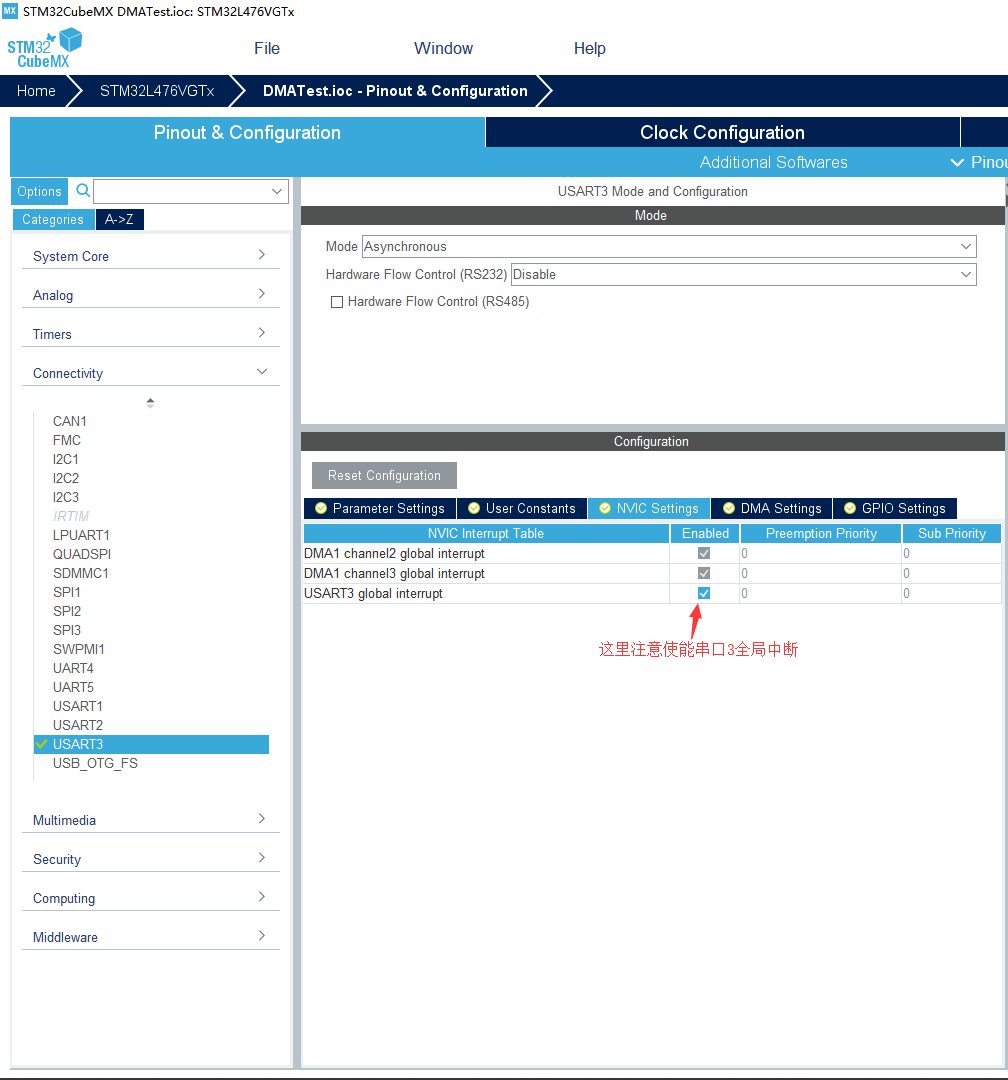The height and width of the screenshot is (1080, 1008).
Task: Click the Home breadcrumb link
Action: (36, 91)
